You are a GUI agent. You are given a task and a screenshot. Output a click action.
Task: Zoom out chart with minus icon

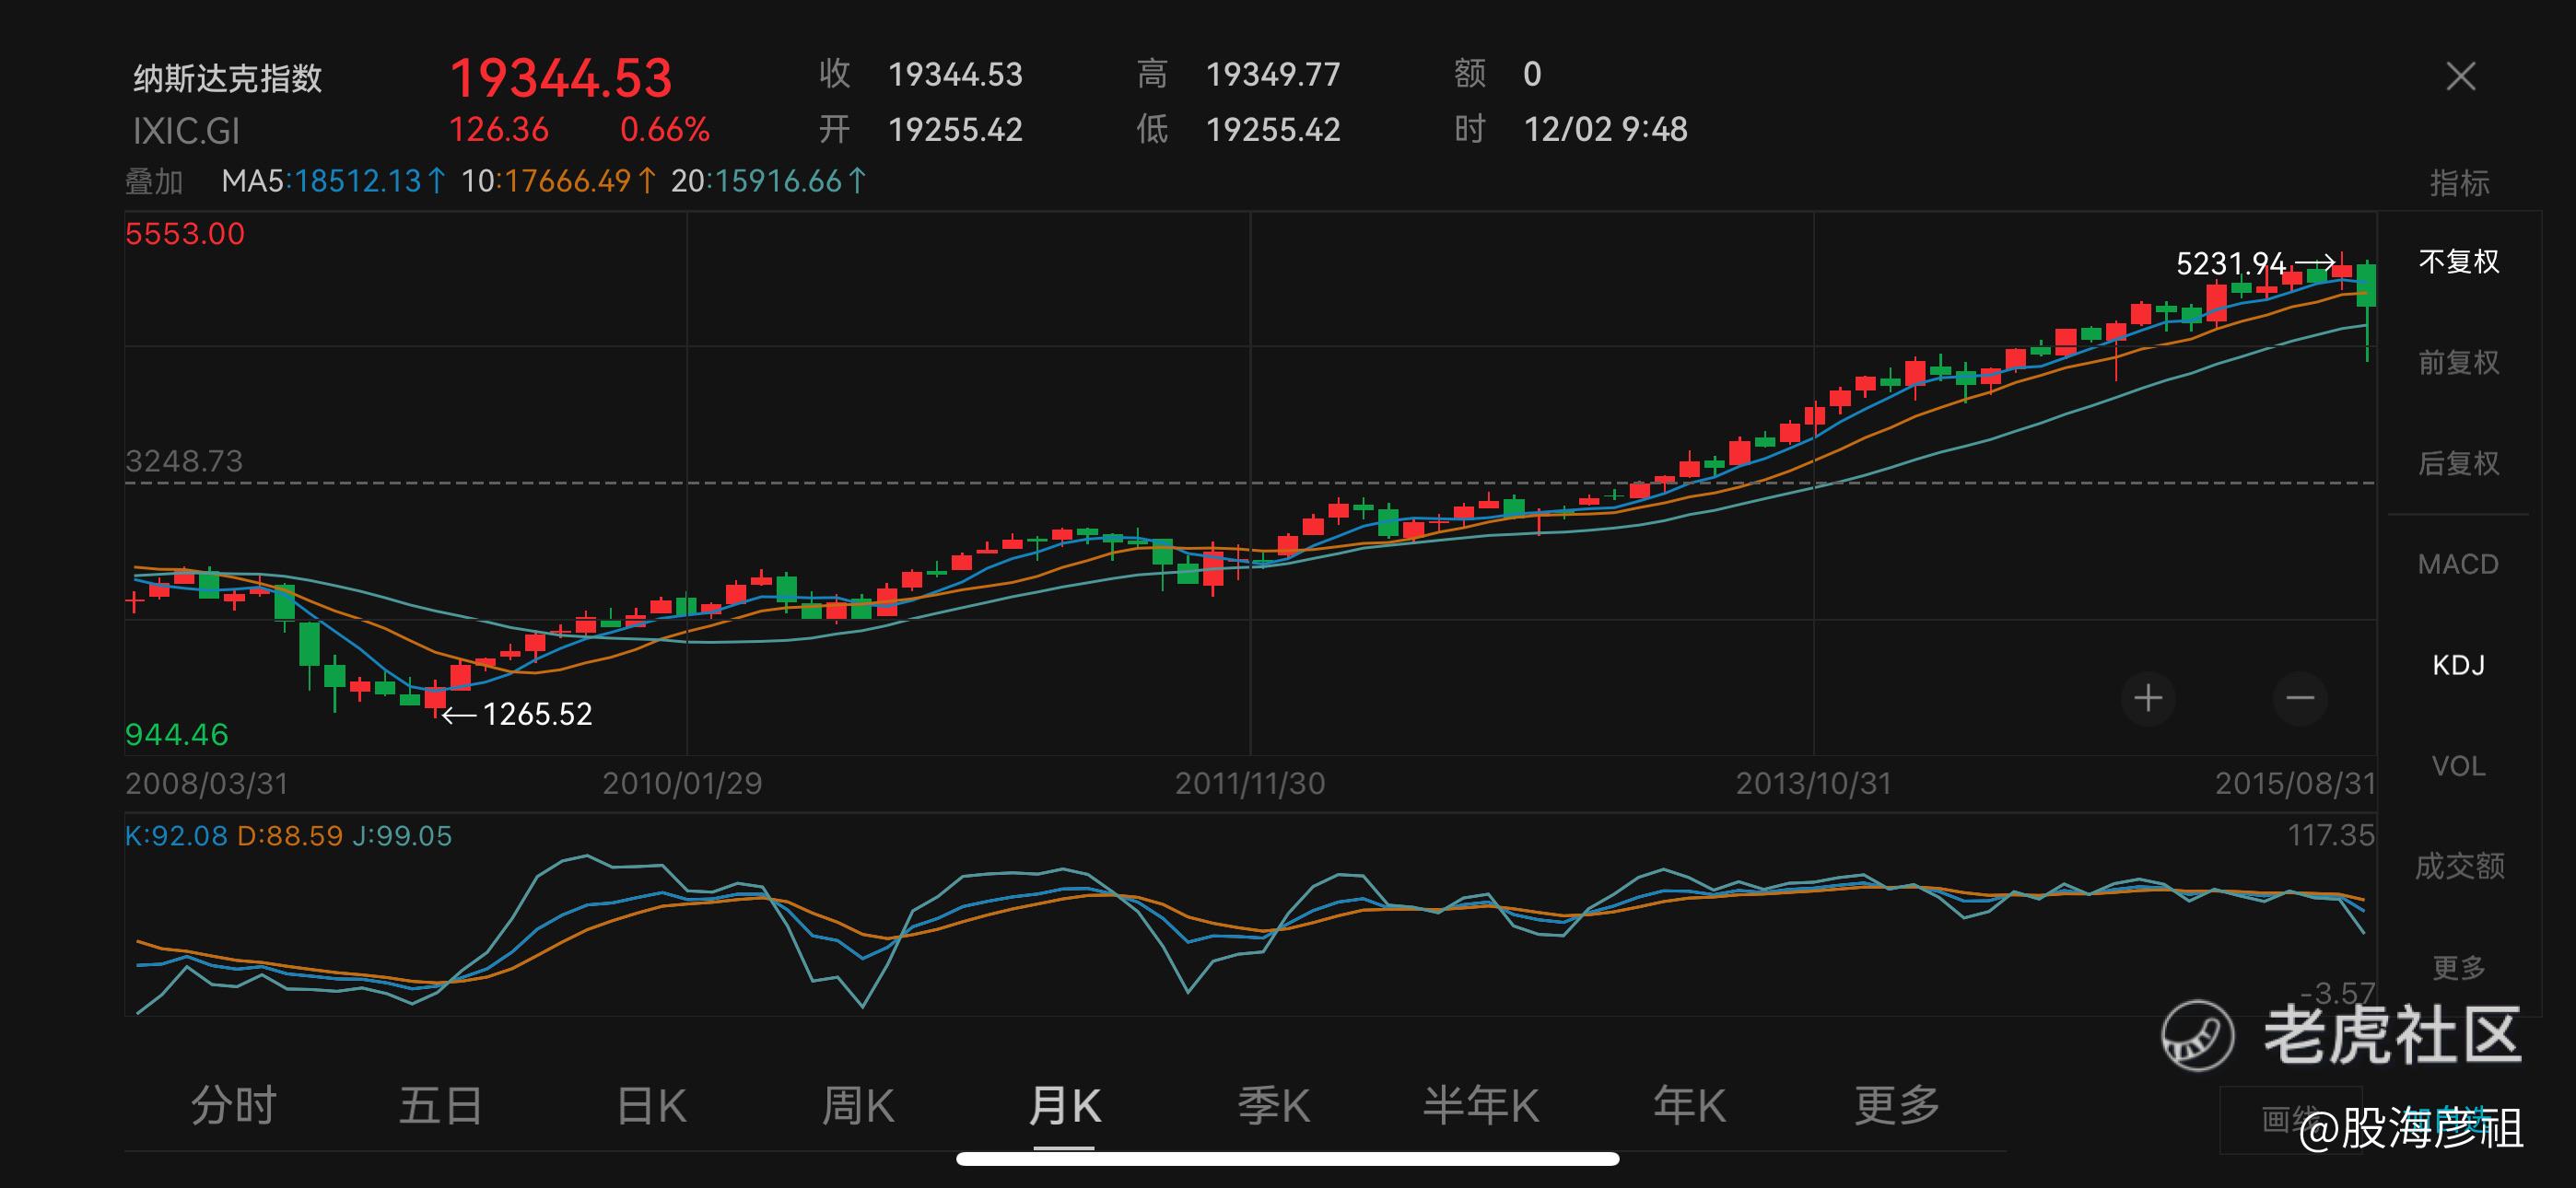(2300, 698)
